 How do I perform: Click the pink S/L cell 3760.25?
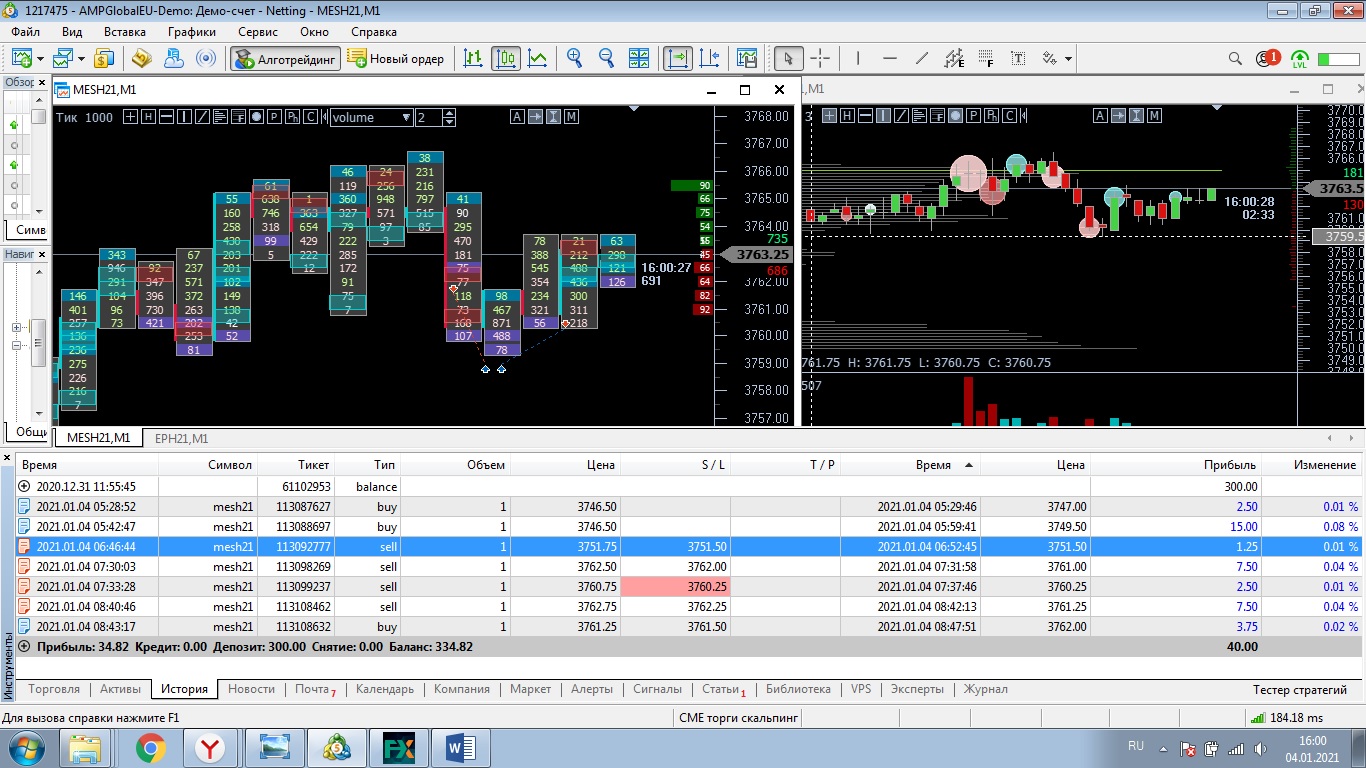coord(675,587)
